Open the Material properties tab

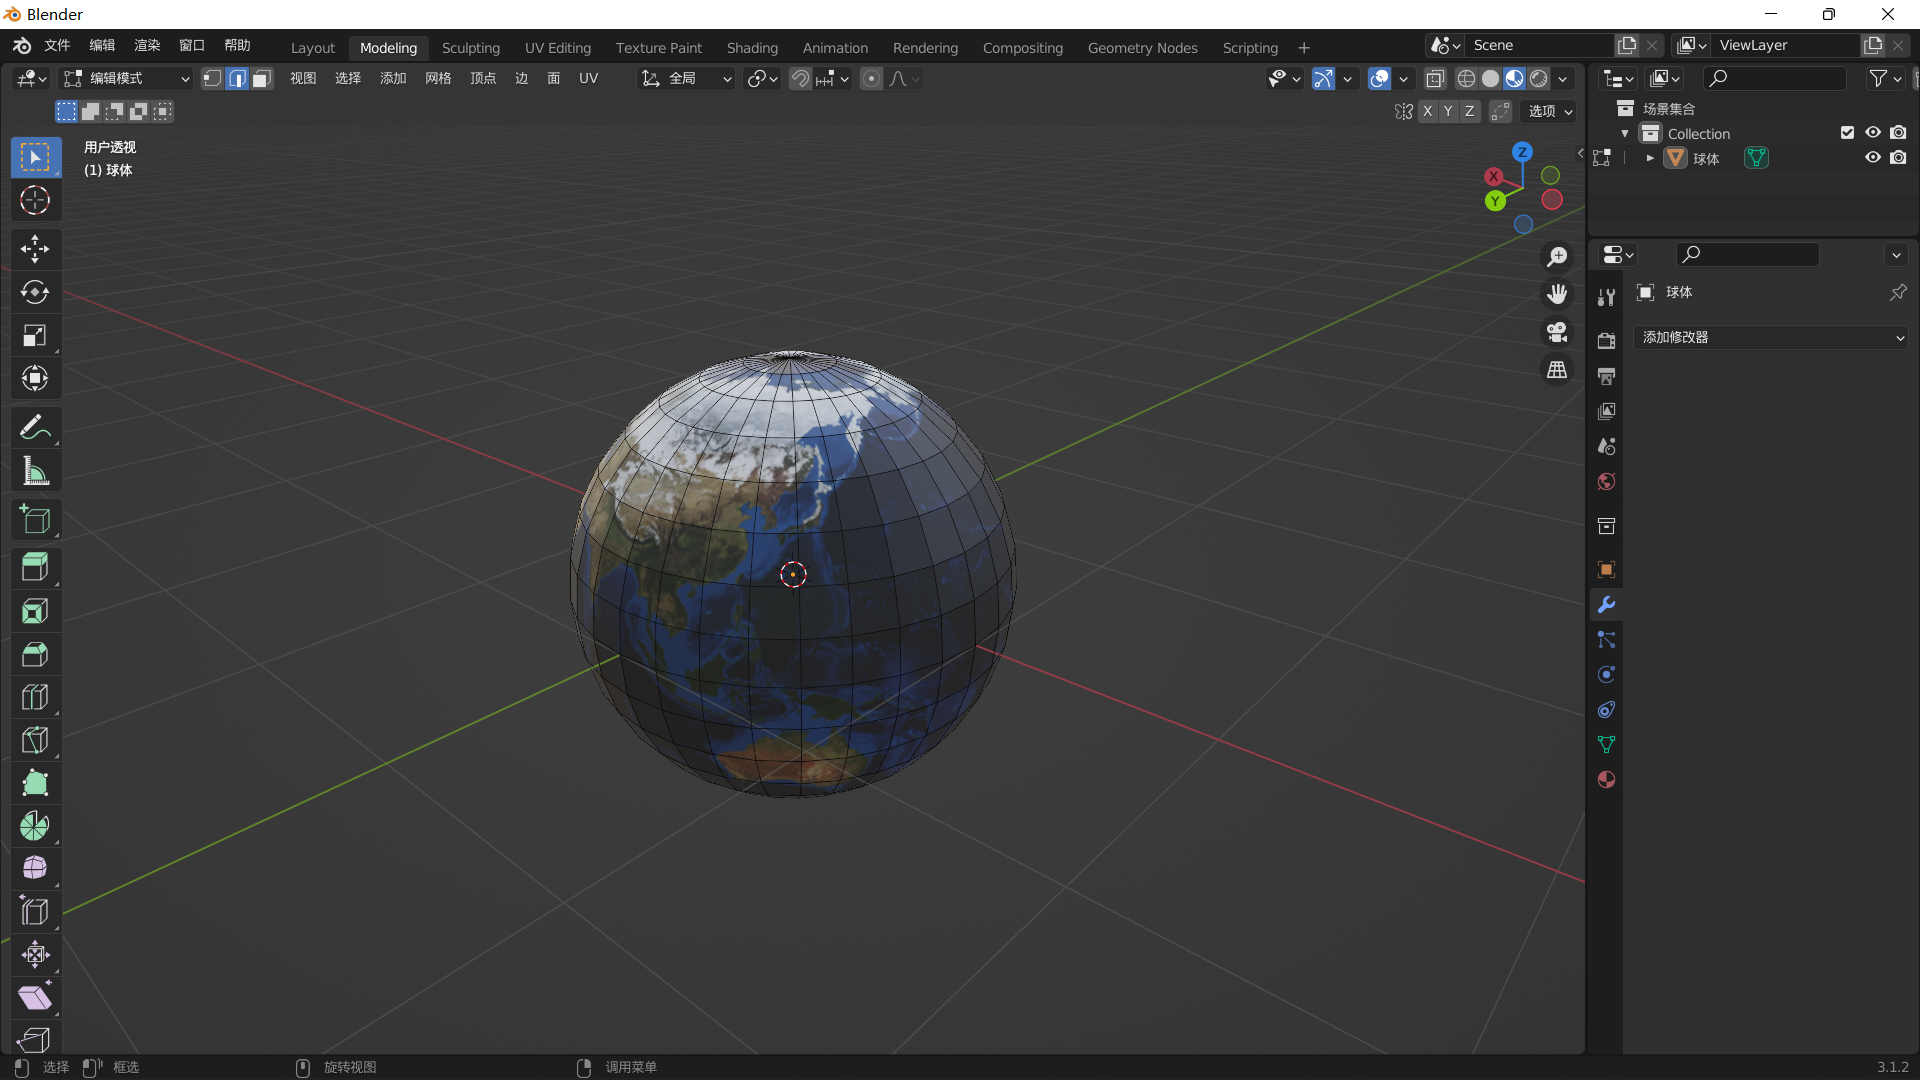[x=1606, y=780]
